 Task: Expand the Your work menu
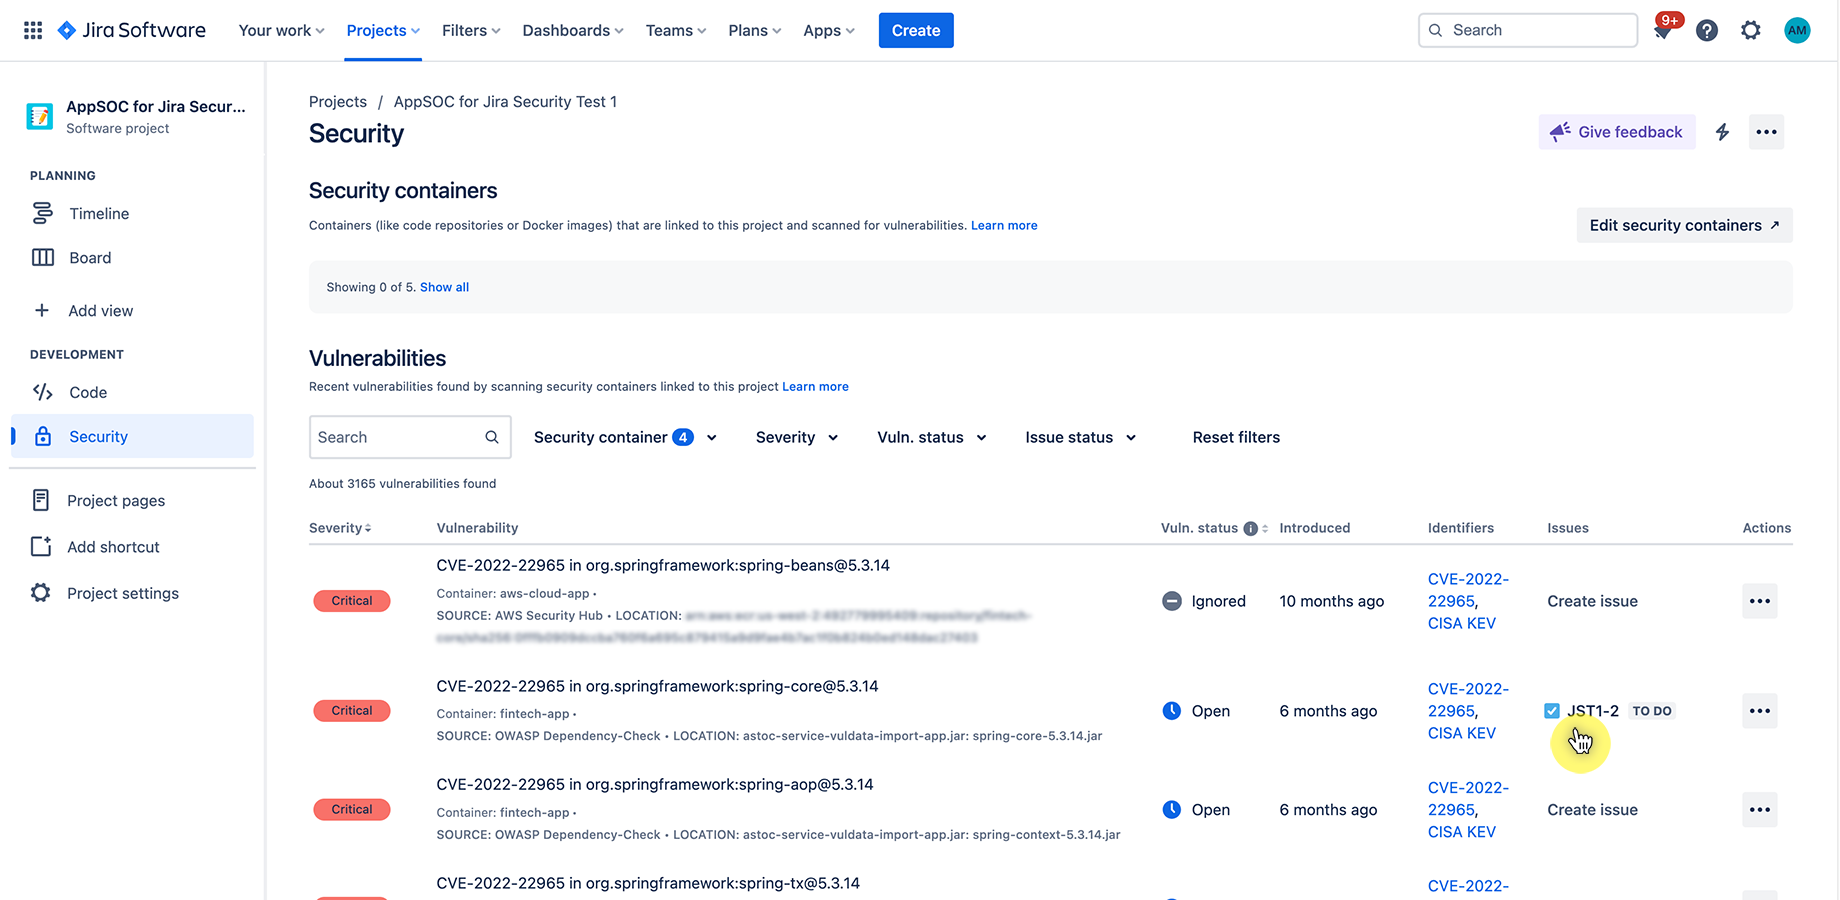pos(281,31)
